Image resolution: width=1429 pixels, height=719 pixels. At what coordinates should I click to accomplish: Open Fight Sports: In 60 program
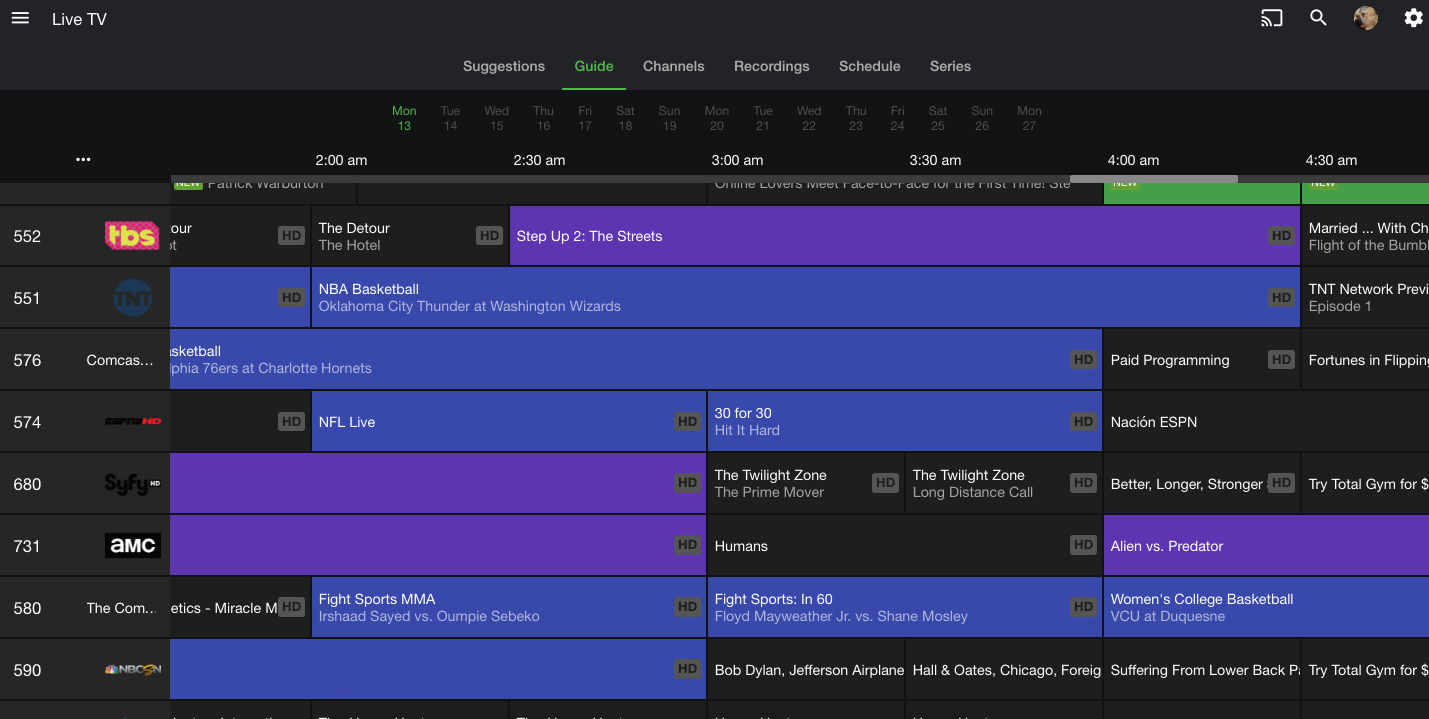(904, 608)
